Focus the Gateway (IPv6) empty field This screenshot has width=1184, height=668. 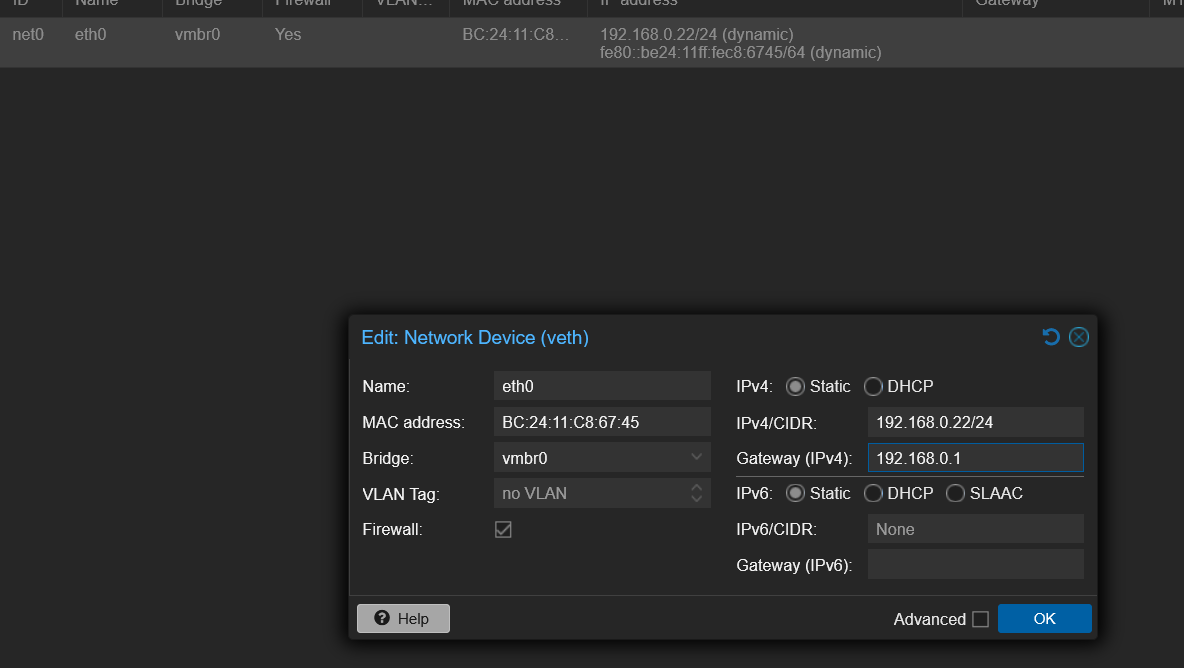point(976,565)
